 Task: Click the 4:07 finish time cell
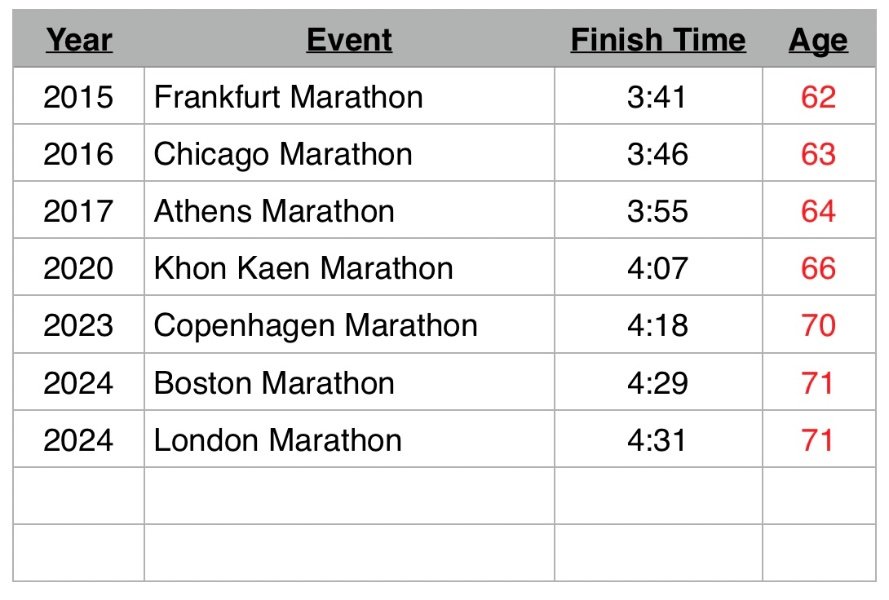pyautogui.click(x=658, y=268)
